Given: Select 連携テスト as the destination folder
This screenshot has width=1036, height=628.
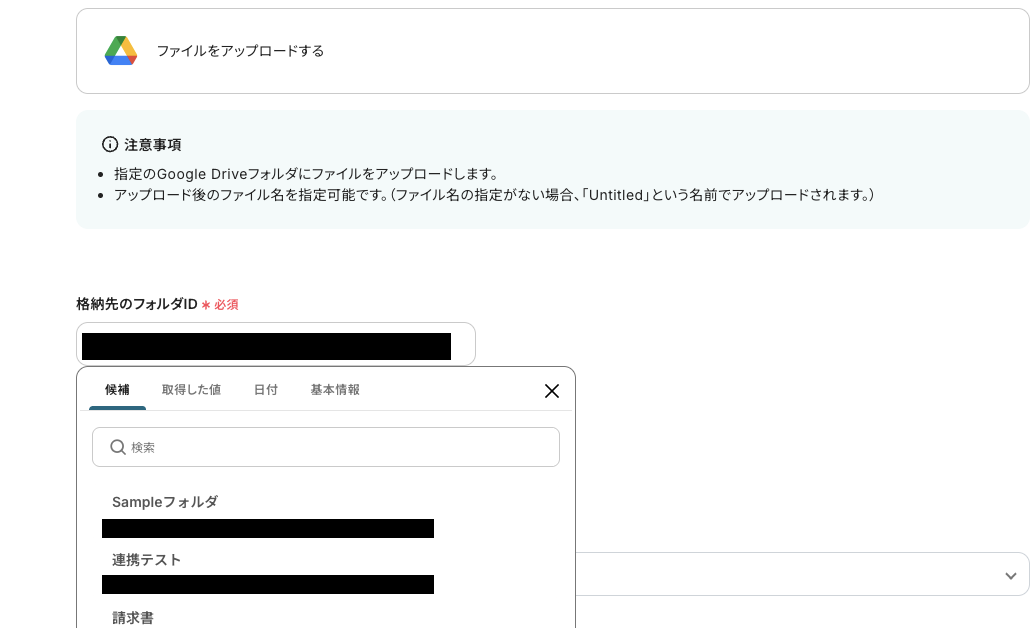Looking at the screenshot, I should 147,560.
